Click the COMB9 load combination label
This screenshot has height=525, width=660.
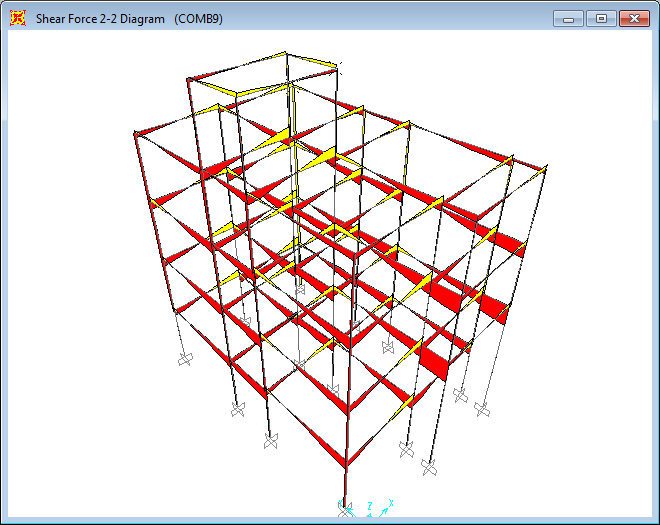198,19
